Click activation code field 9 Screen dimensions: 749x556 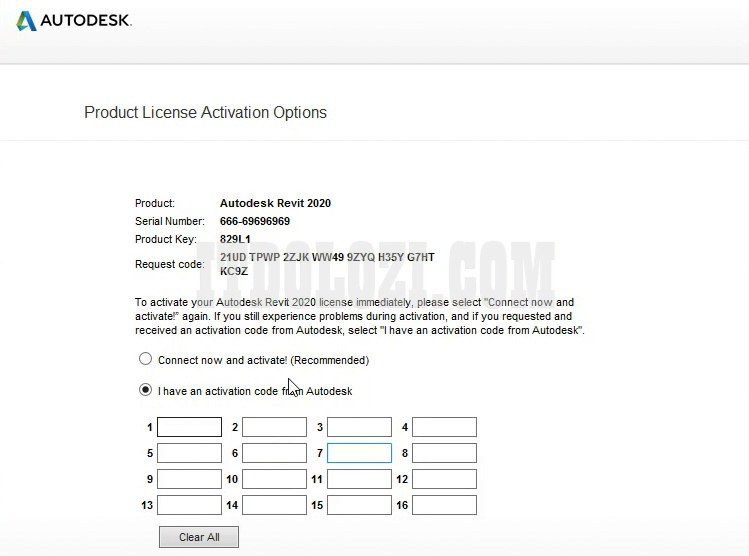coord(189,479)
